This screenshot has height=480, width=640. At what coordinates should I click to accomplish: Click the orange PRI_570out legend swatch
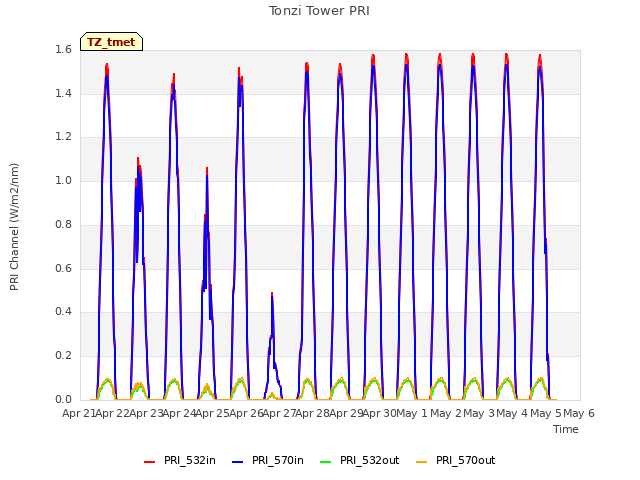tap(422, 462)
